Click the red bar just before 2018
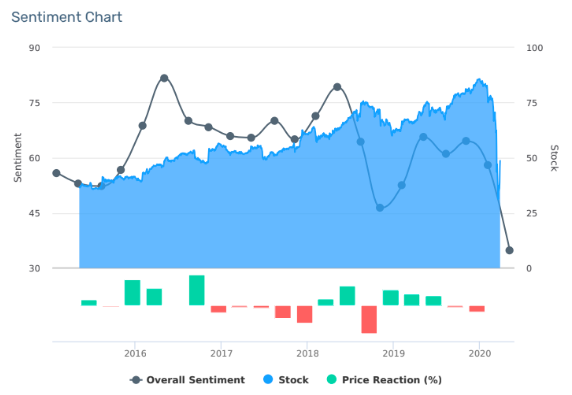The width and height of the screenshot is (572, 395). (x=305, y=314)
